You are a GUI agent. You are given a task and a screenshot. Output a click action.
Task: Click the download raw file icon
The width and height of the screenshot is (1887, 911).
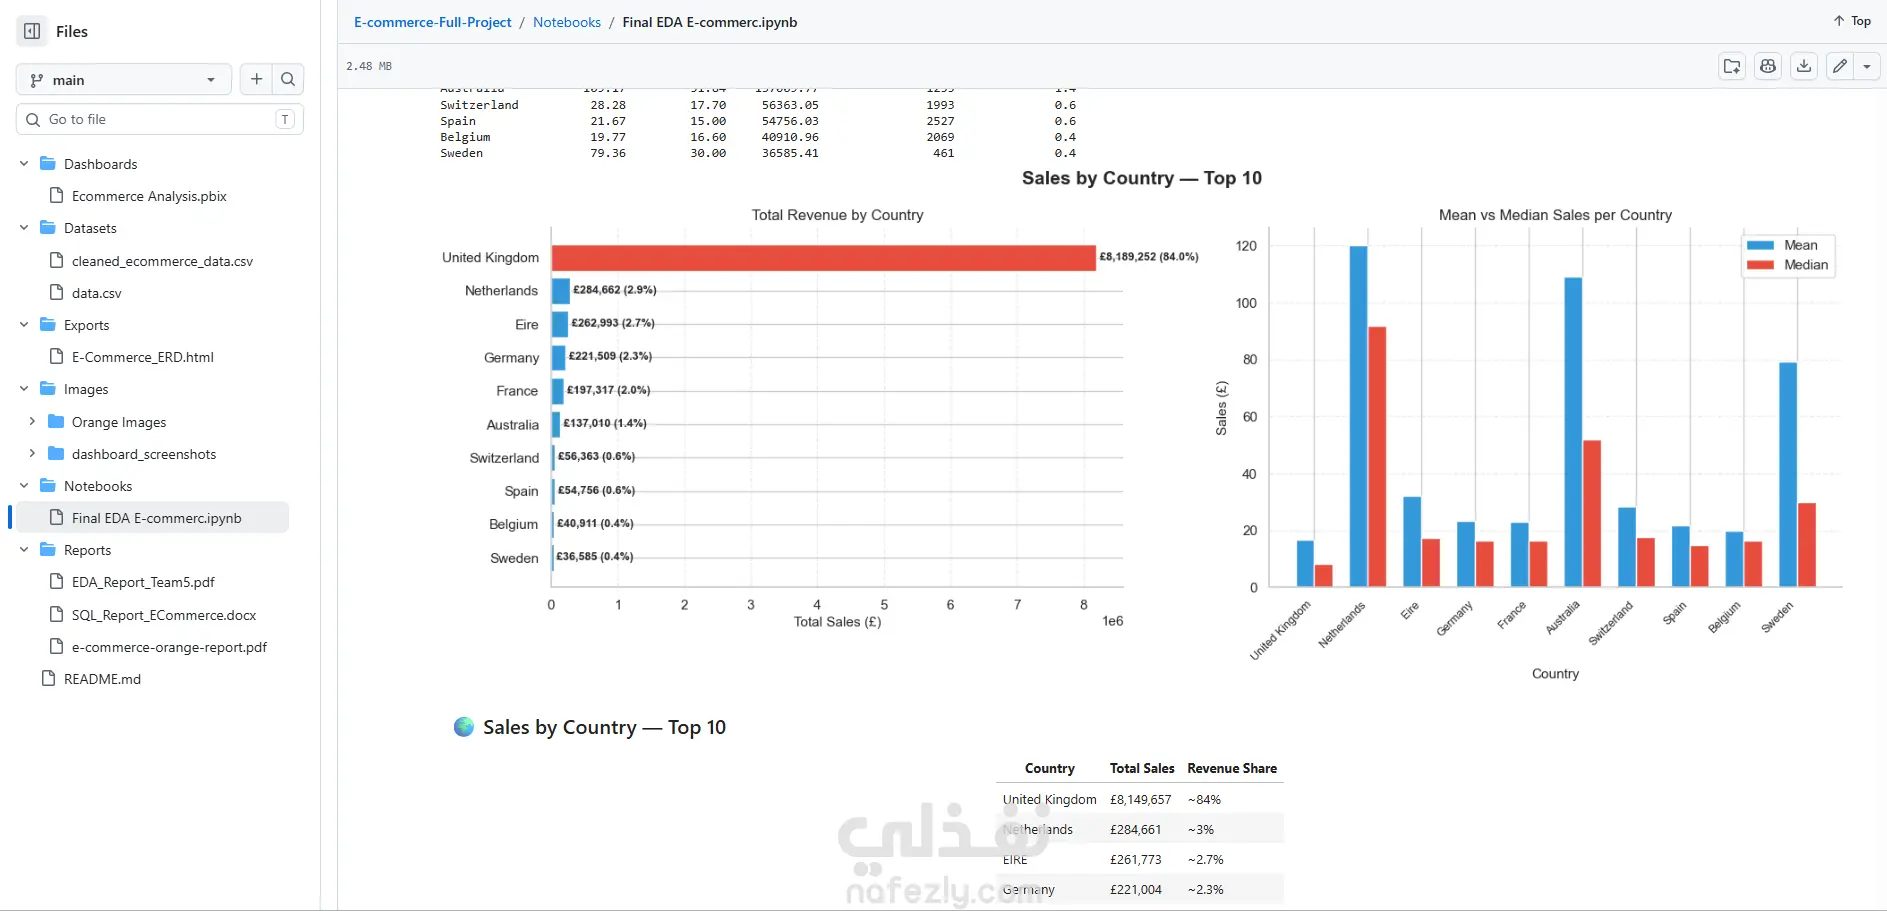click(x=1804, y=66)
